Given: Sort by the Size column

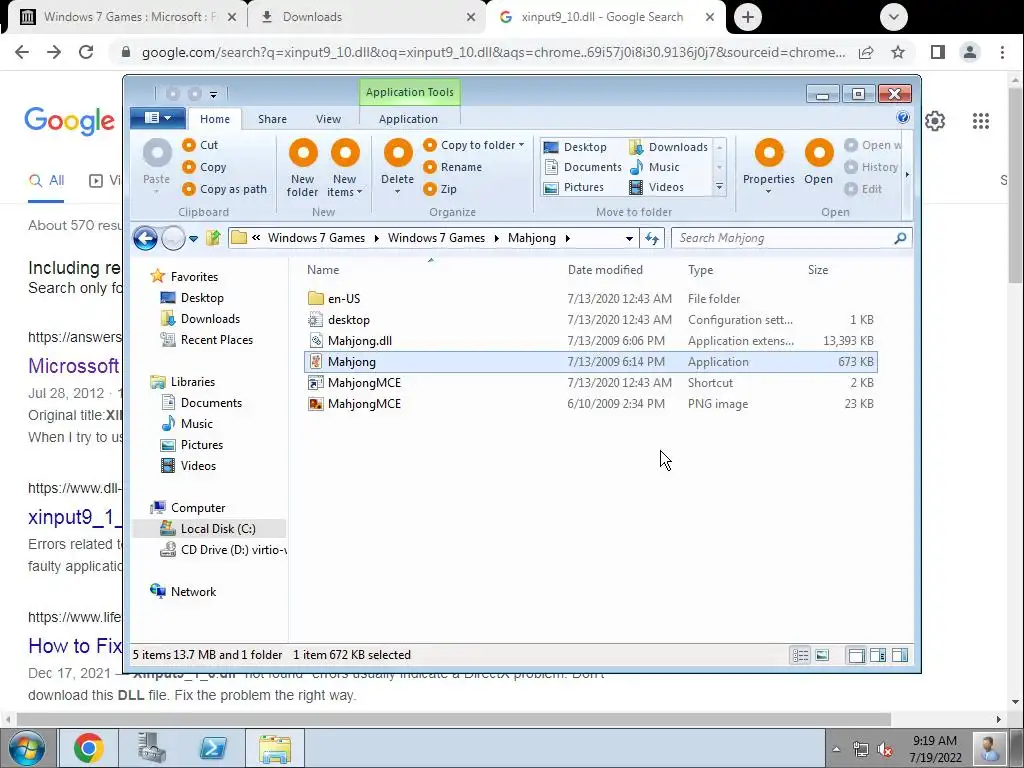Looking at the screenshot, I should pyautogui.click(x=818, y=270).
